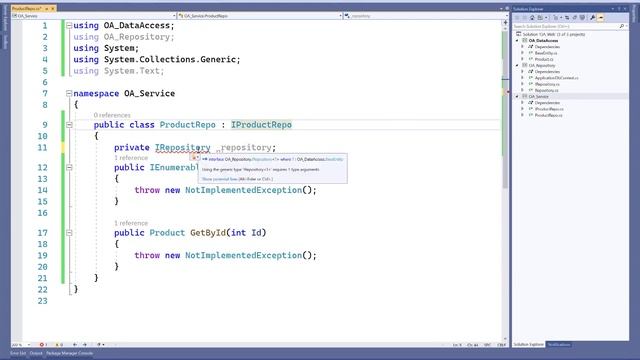Open the Solution Explorer window options dropdown
The height and width of the screenshot is (360, 640).
(613, 9)
